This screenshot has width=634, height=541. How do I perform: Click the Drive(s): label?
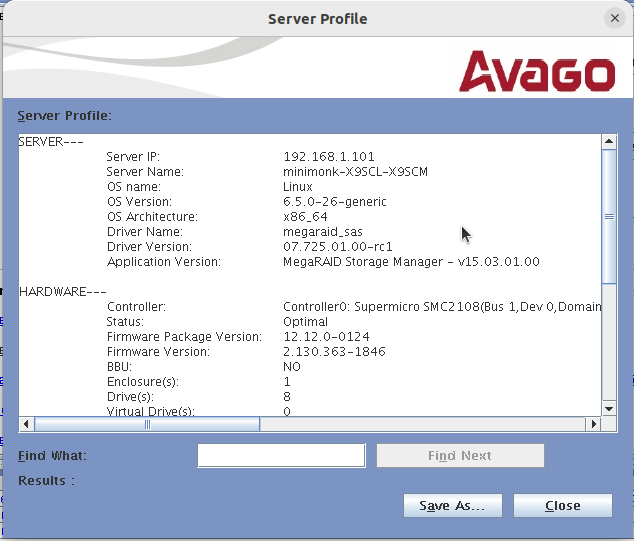tap(130, 397)
